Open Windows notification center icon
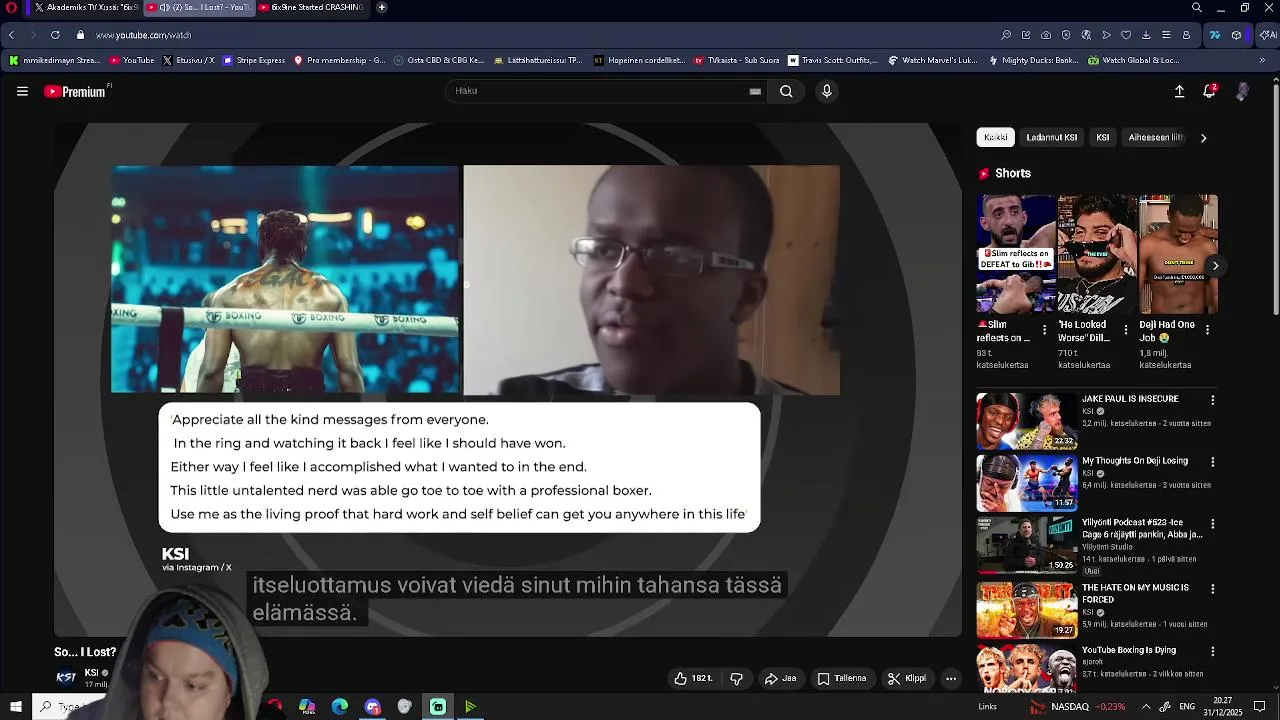1280x720 pixels. [1260, 707]
